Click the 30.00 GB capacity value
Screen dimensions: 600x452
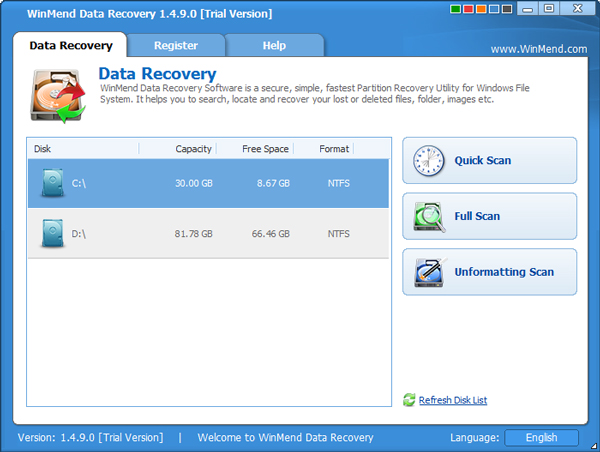point(194,183)
